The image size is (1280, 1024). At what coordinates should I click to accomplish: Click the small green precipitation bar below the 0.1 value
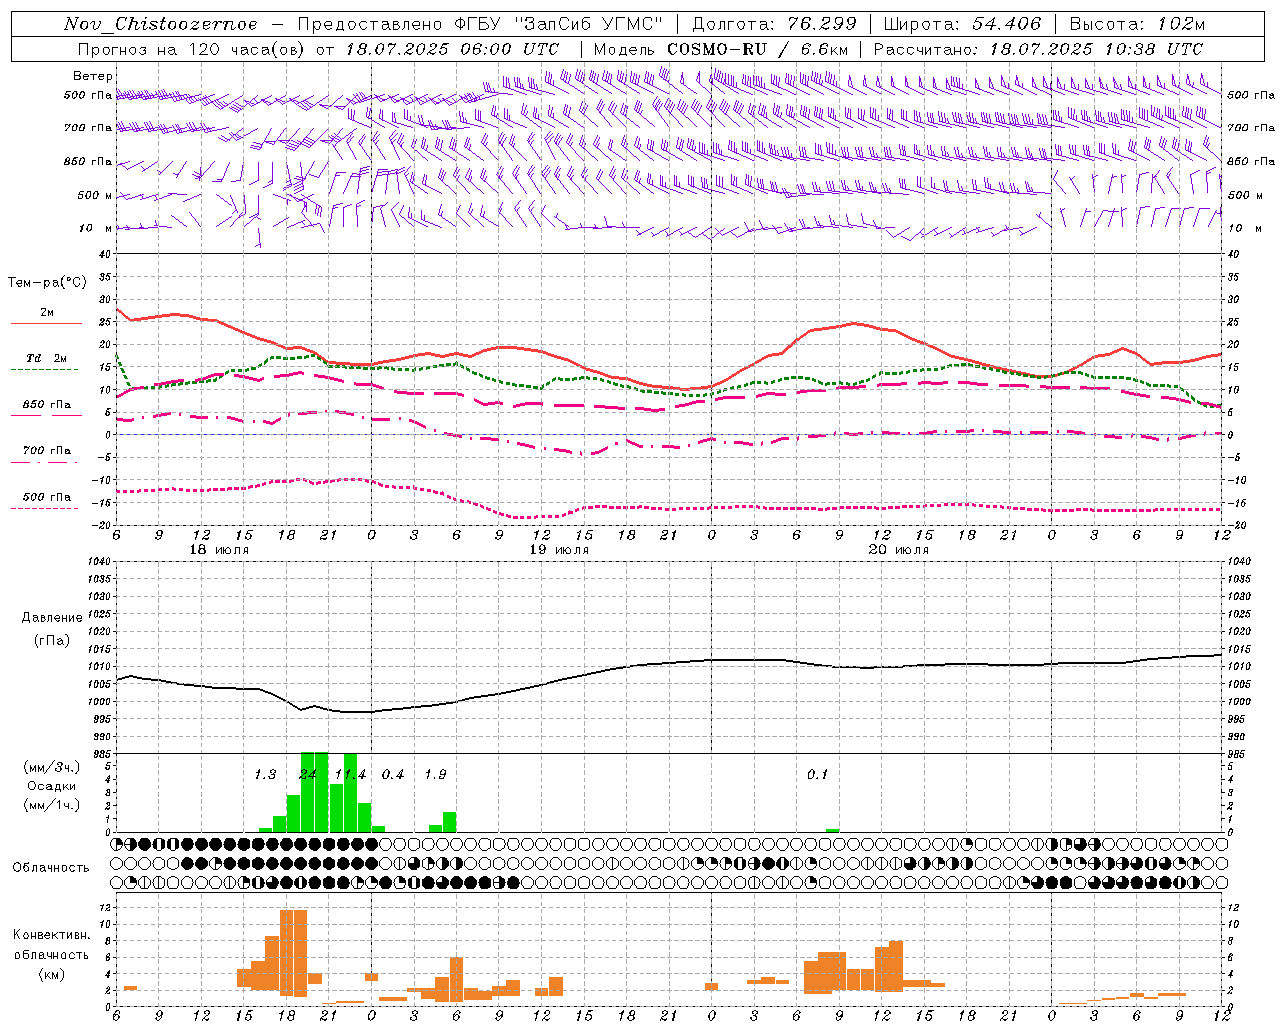click(832, 830)
